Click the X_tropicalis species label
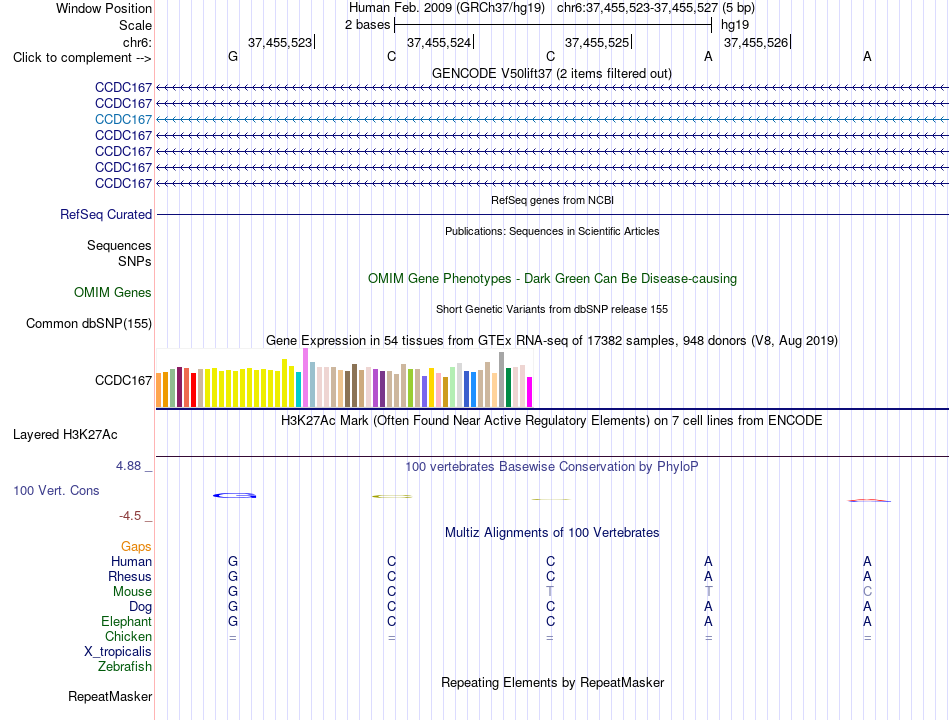 [x=118, y=652]
